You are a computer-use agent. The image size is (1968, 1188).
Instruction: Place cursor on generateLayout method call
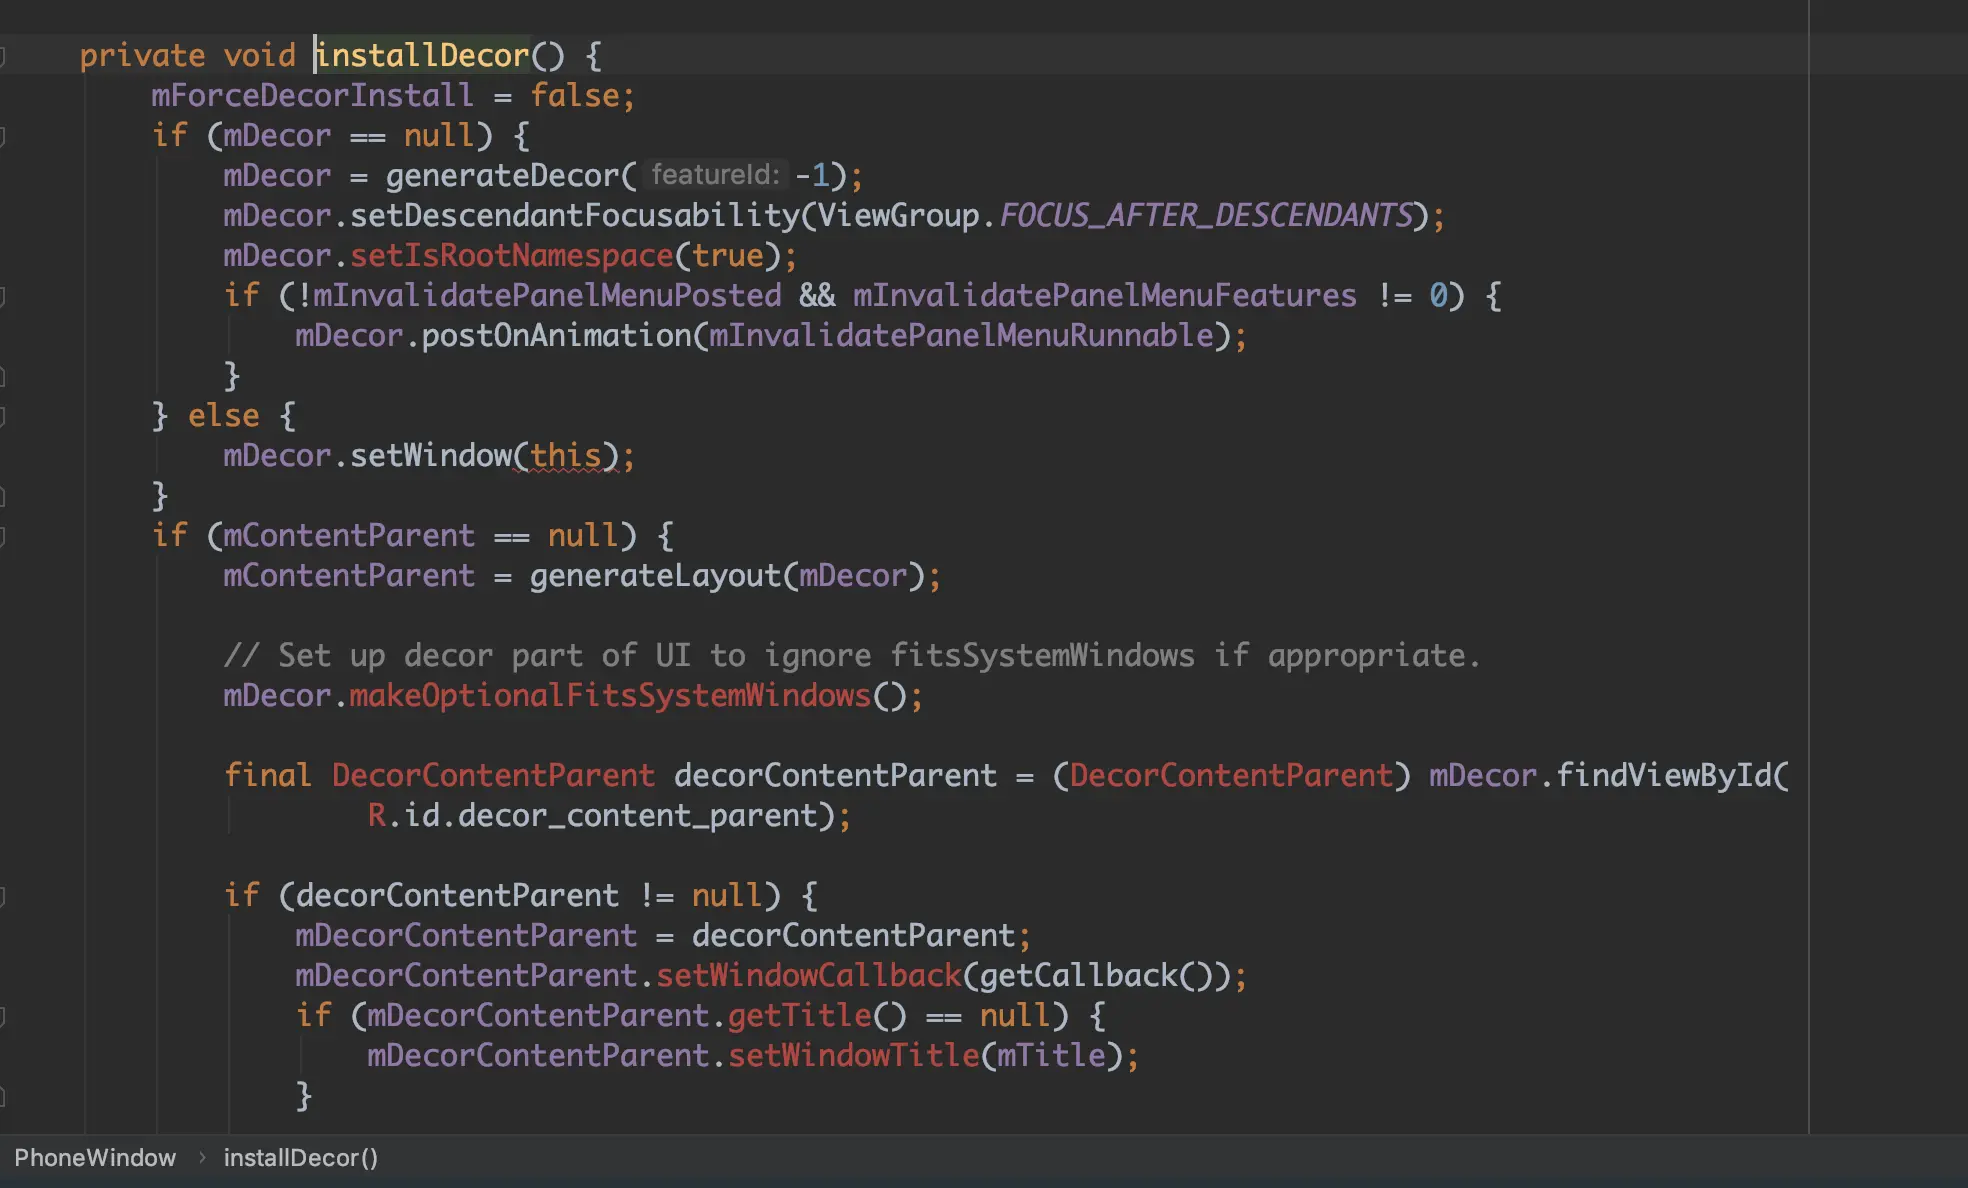[x=655, y=576]
